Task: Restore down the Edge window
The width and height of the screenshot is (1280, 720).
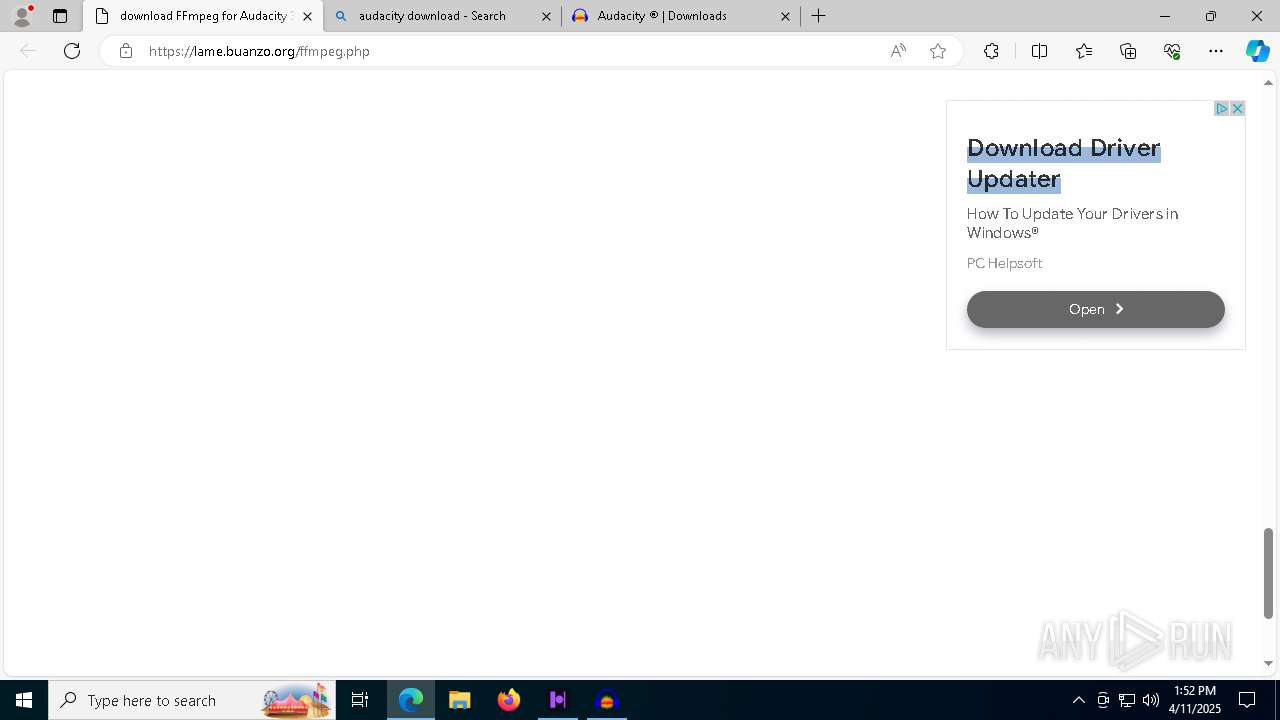Action: coord(1211,16)
